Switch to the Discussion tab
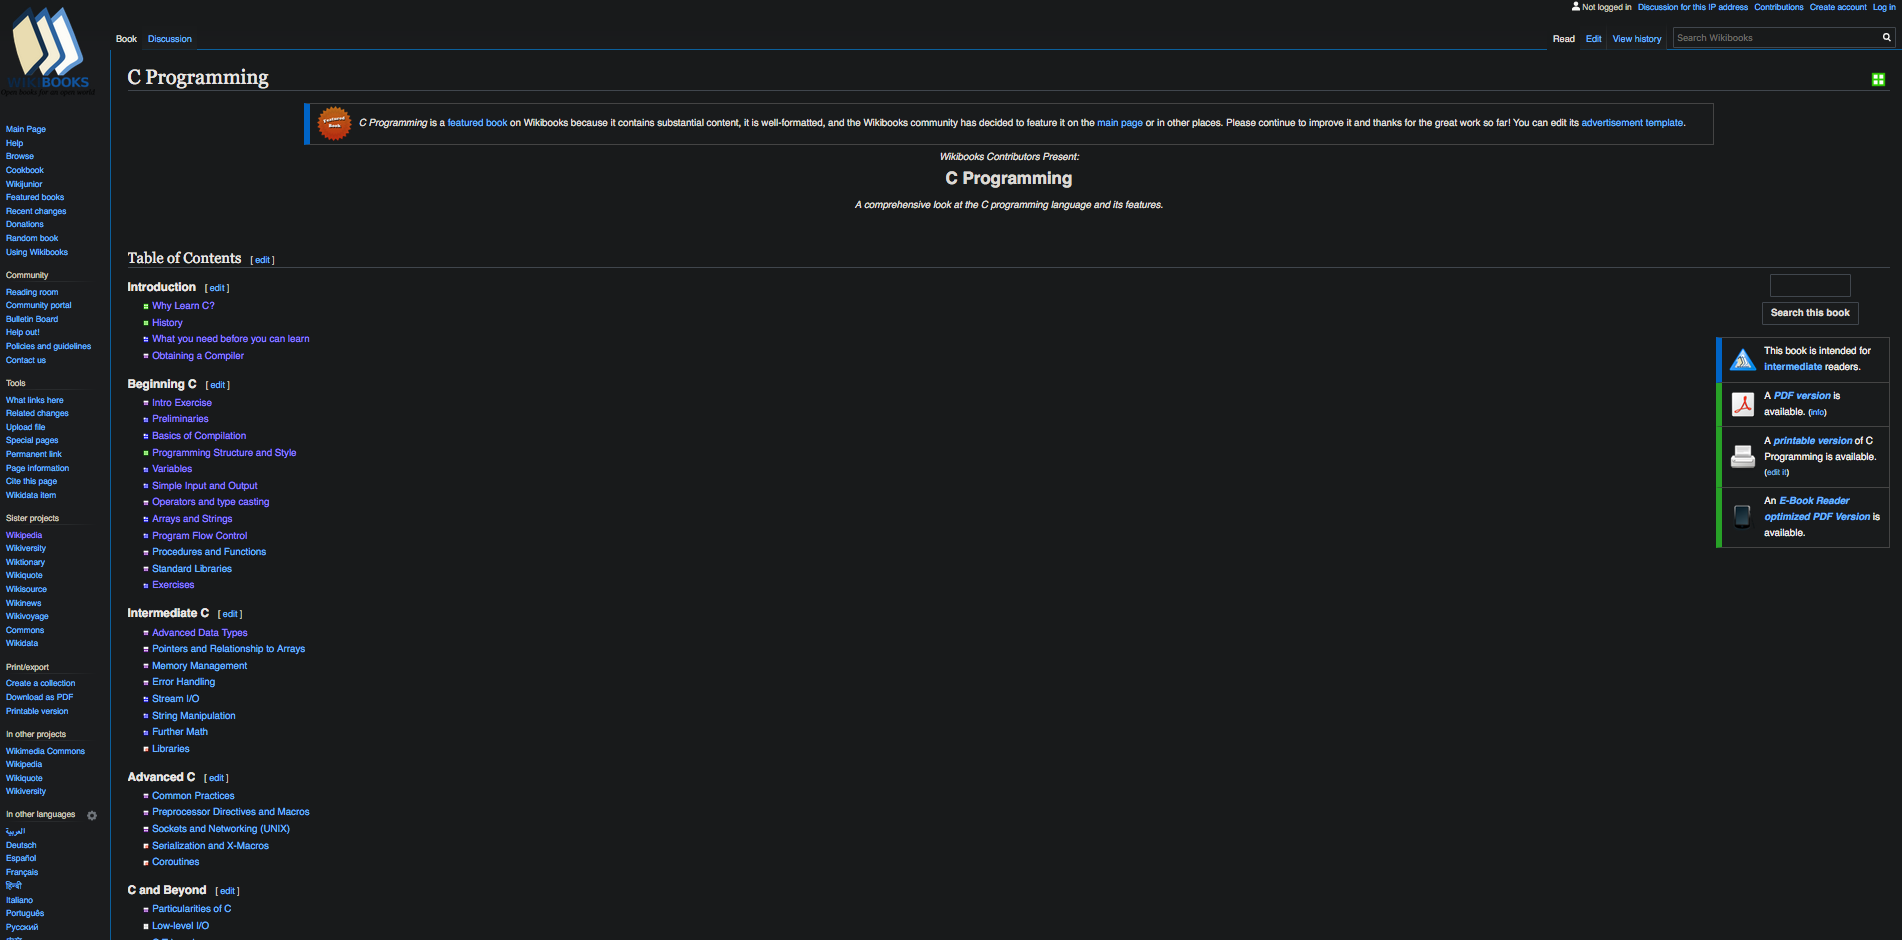The image size is (1902, 940). click(170, 39)
